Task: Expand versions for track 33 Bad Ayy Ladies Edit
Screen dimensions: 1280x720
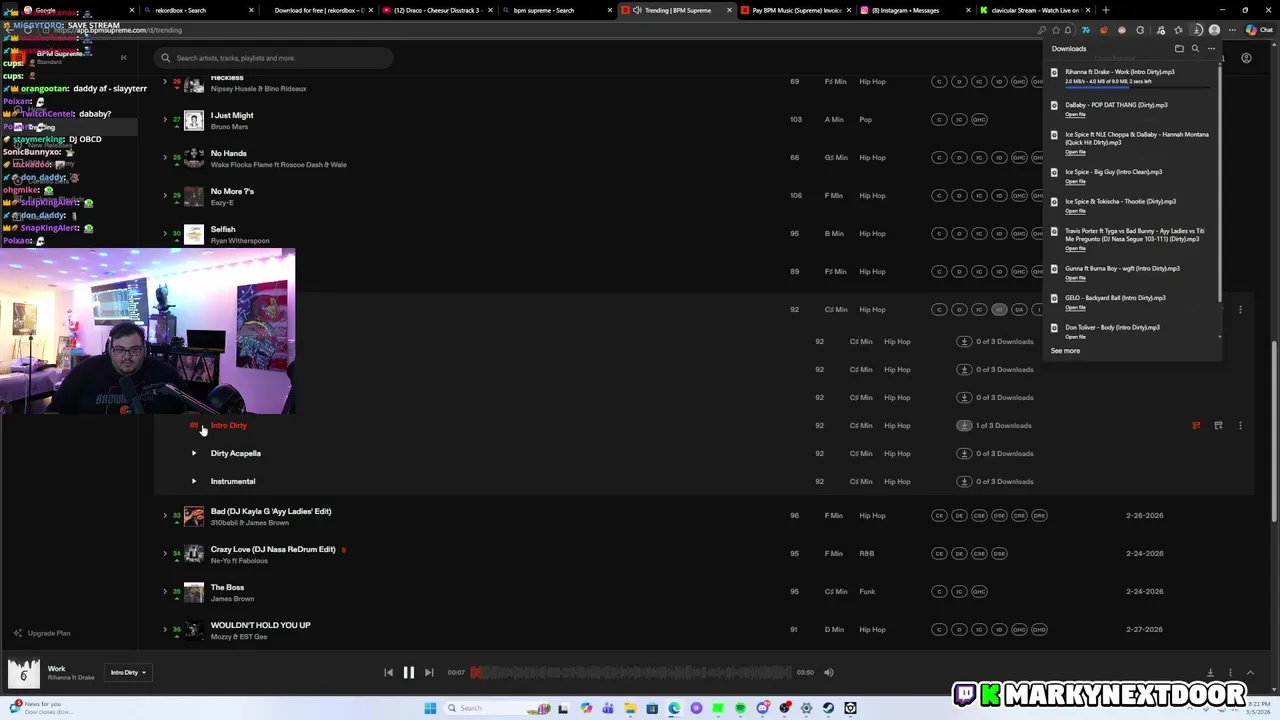Action: click(165, 516)
